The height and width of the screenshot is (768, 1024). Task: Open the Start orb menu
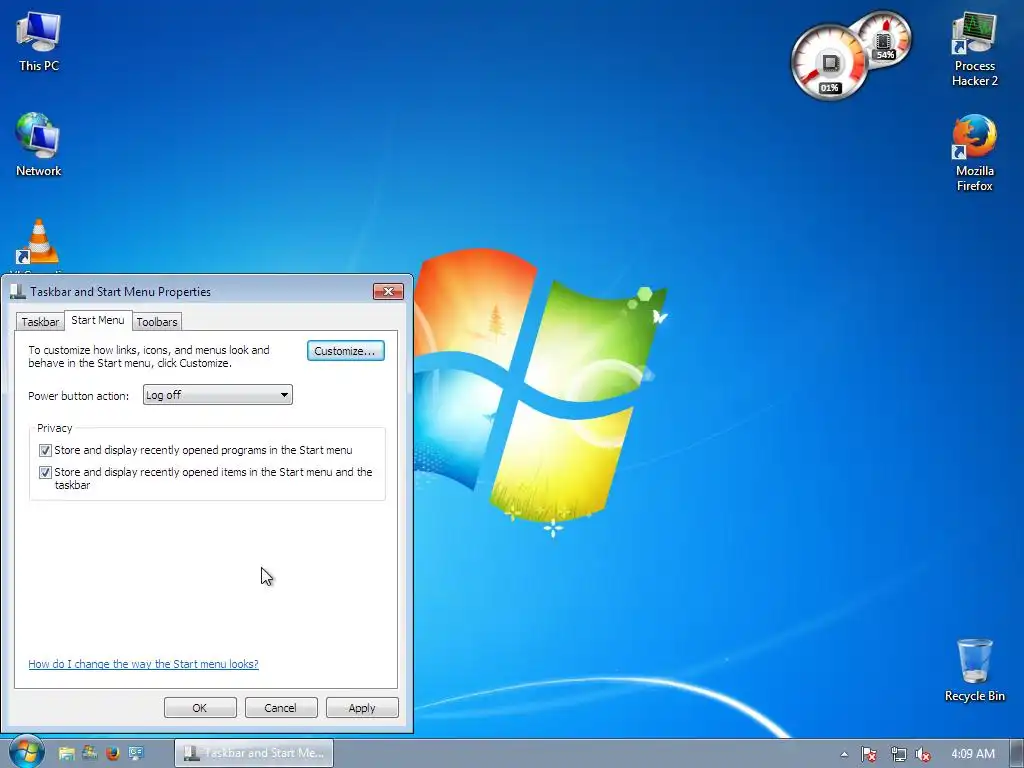coord(26,752)
